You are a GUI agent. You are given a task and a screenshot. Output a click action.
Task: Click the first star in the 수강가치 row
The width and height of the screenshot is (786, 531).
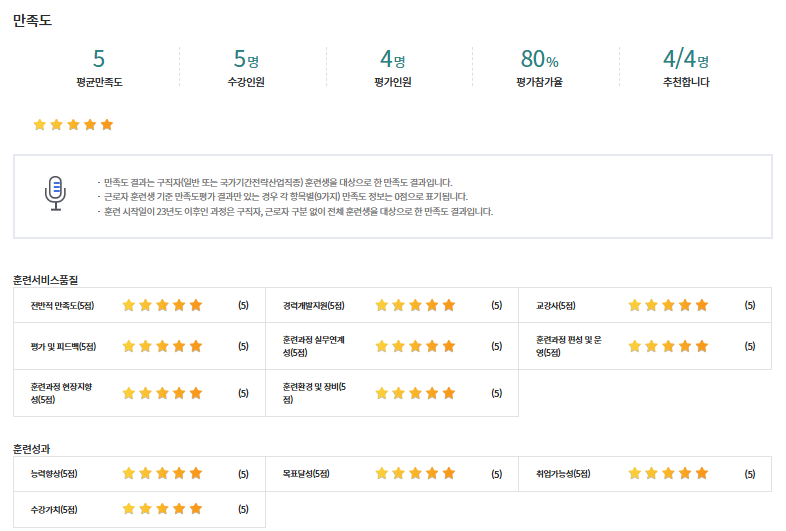[128, 510]
